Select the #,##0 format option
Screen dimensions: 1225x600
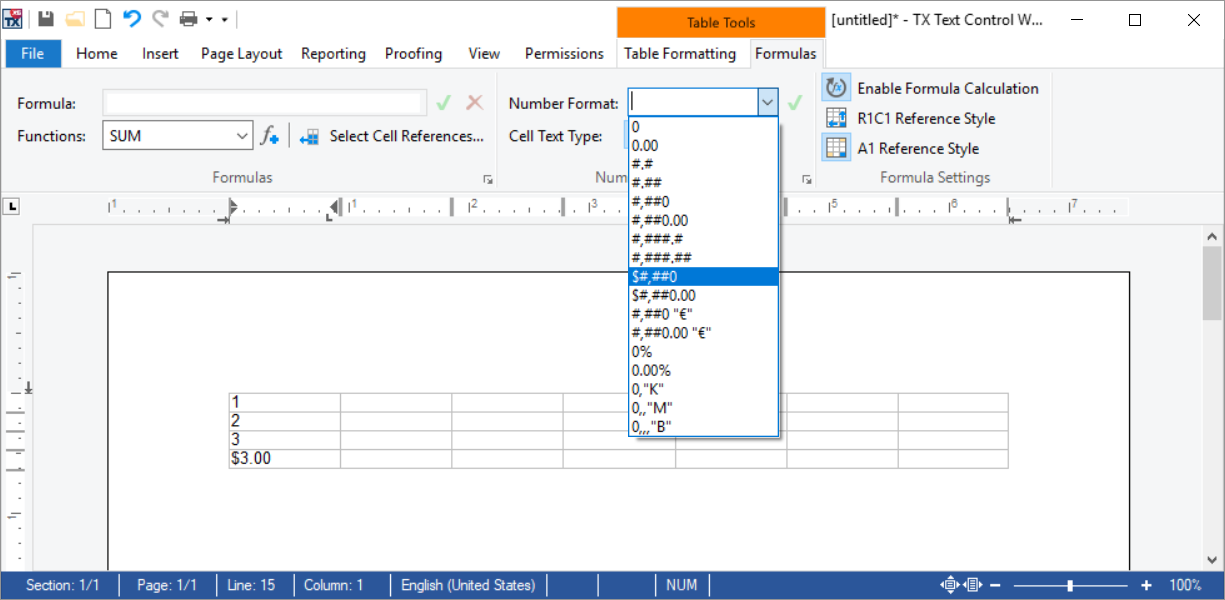click(x=704, y=202)
